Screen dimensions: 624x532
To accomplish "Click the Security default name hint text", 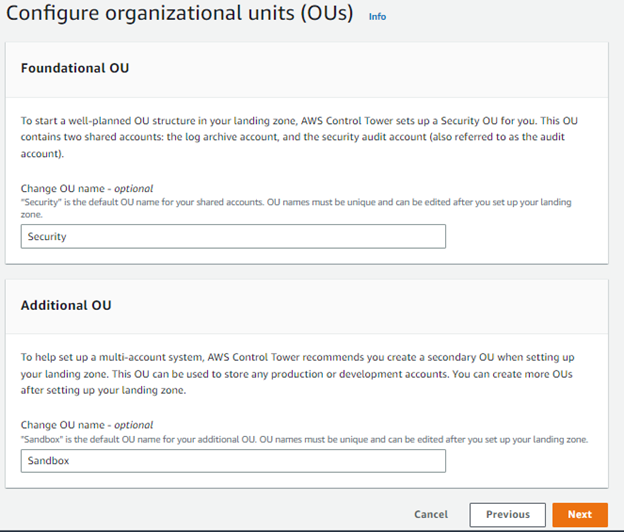I will [x=296, y=208].
